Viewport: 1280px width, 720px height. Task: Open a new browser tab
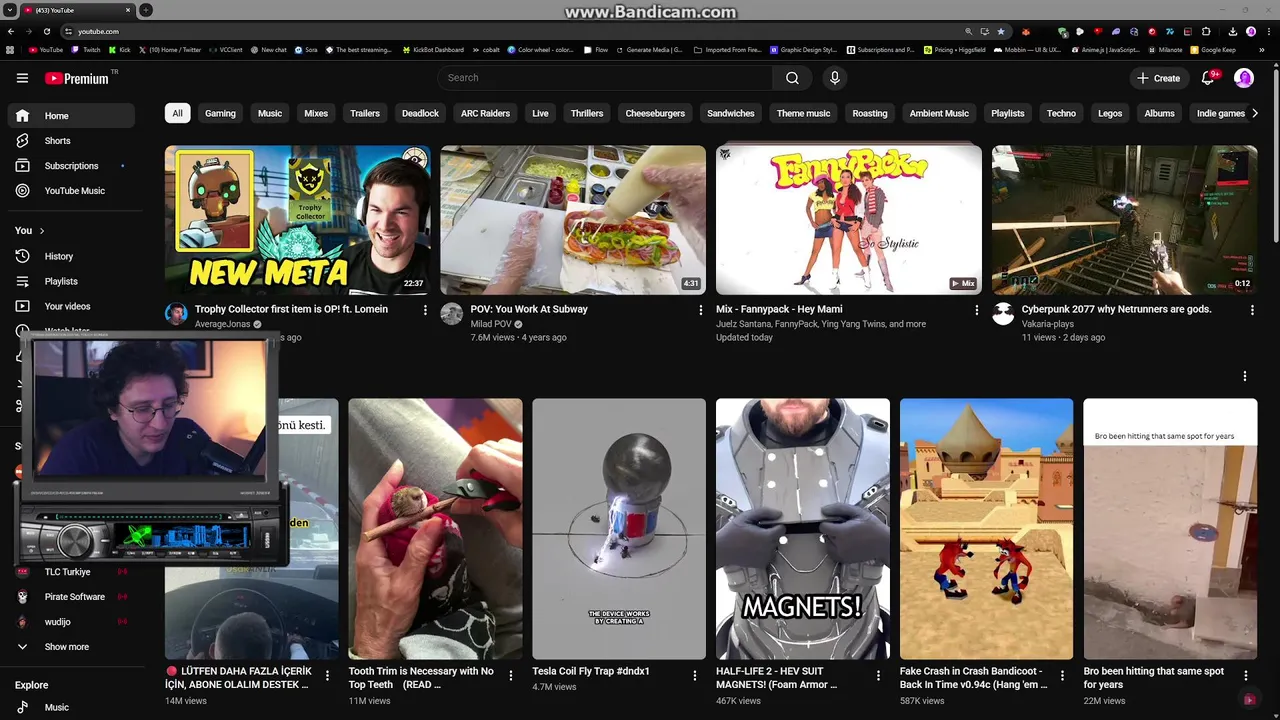click(x=146, y=10)
